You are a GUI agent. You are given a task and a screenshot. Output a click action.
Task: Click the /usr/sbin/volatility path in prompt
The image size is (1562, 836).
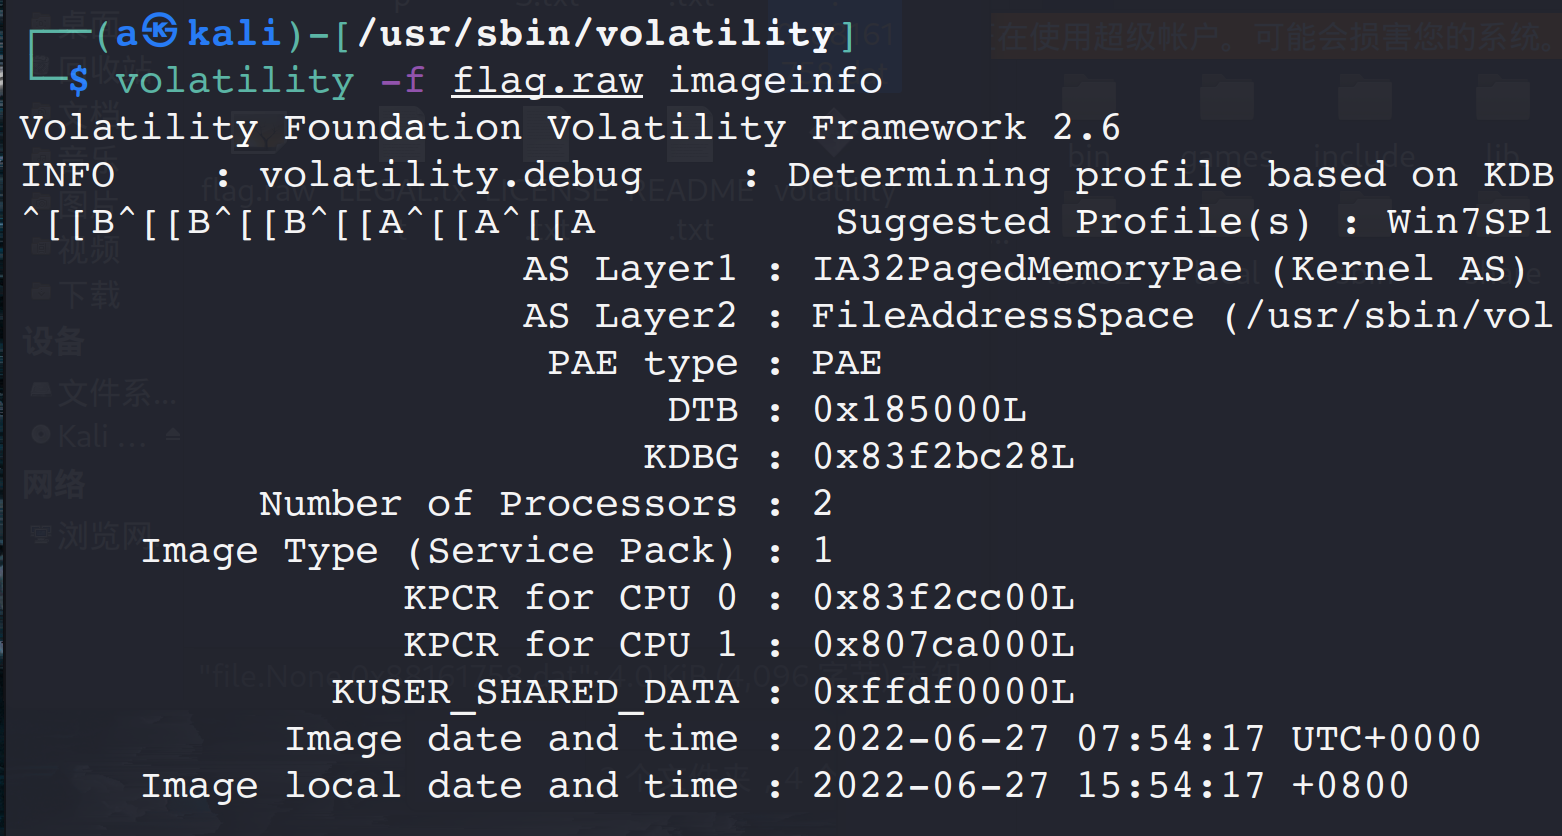pos(596,34)
